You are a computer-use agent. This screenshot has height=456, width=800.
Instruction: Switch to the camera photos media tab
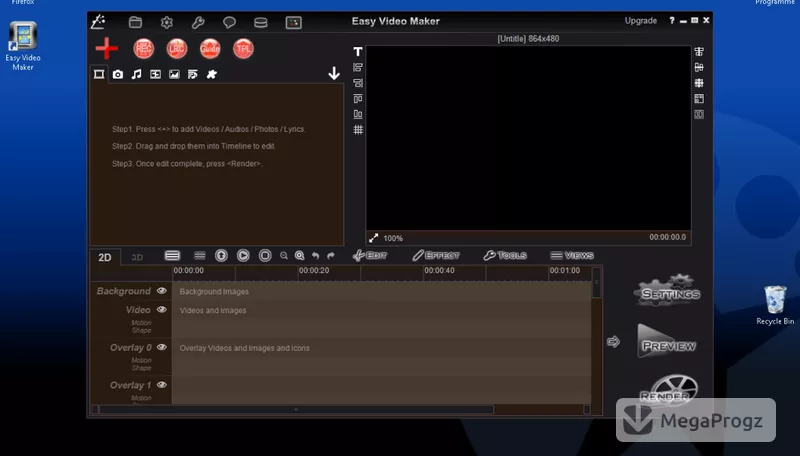coord(118,74)
